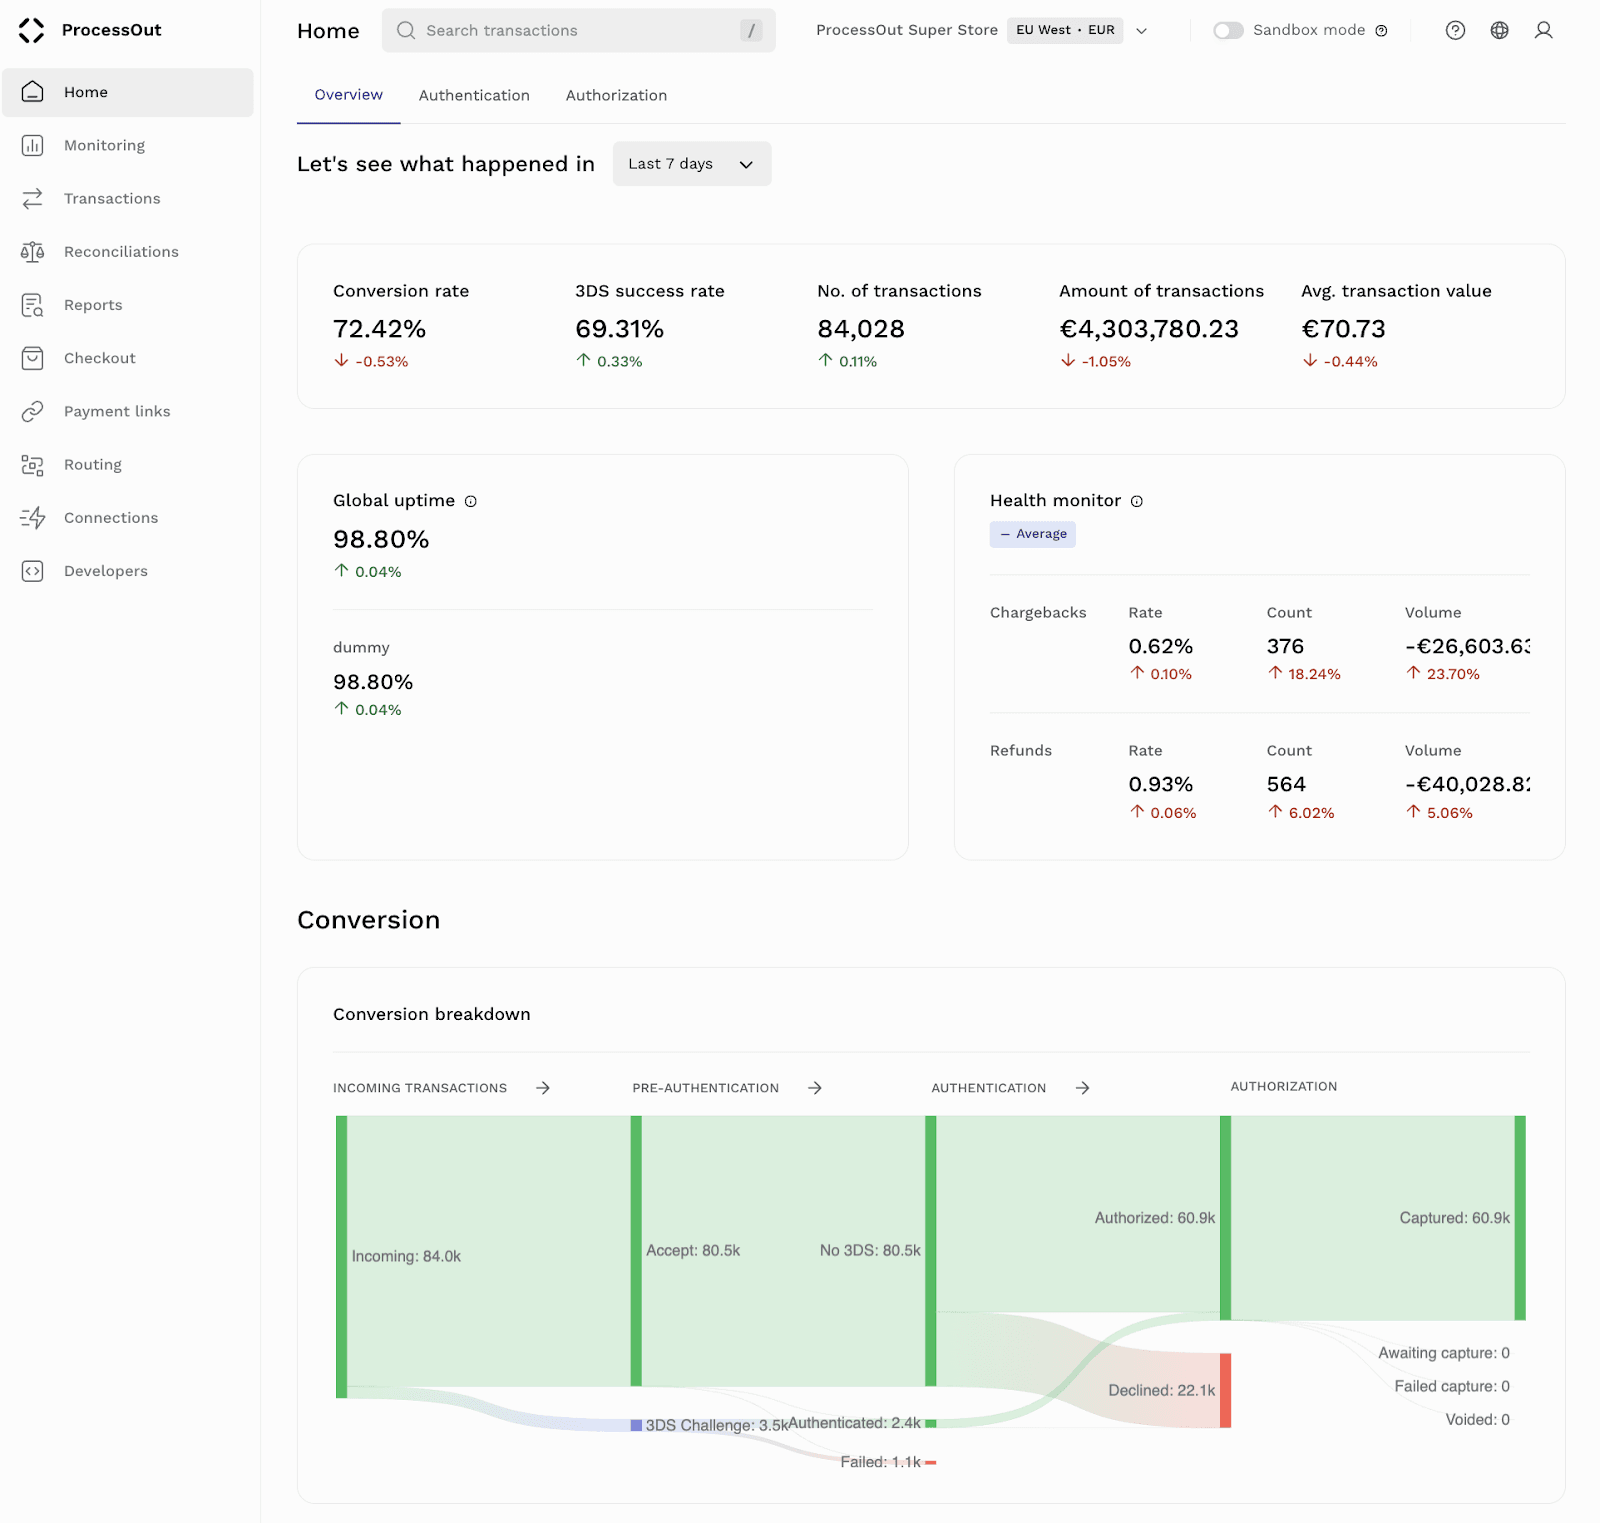Click the red Declined bar in chart

1225,1390
